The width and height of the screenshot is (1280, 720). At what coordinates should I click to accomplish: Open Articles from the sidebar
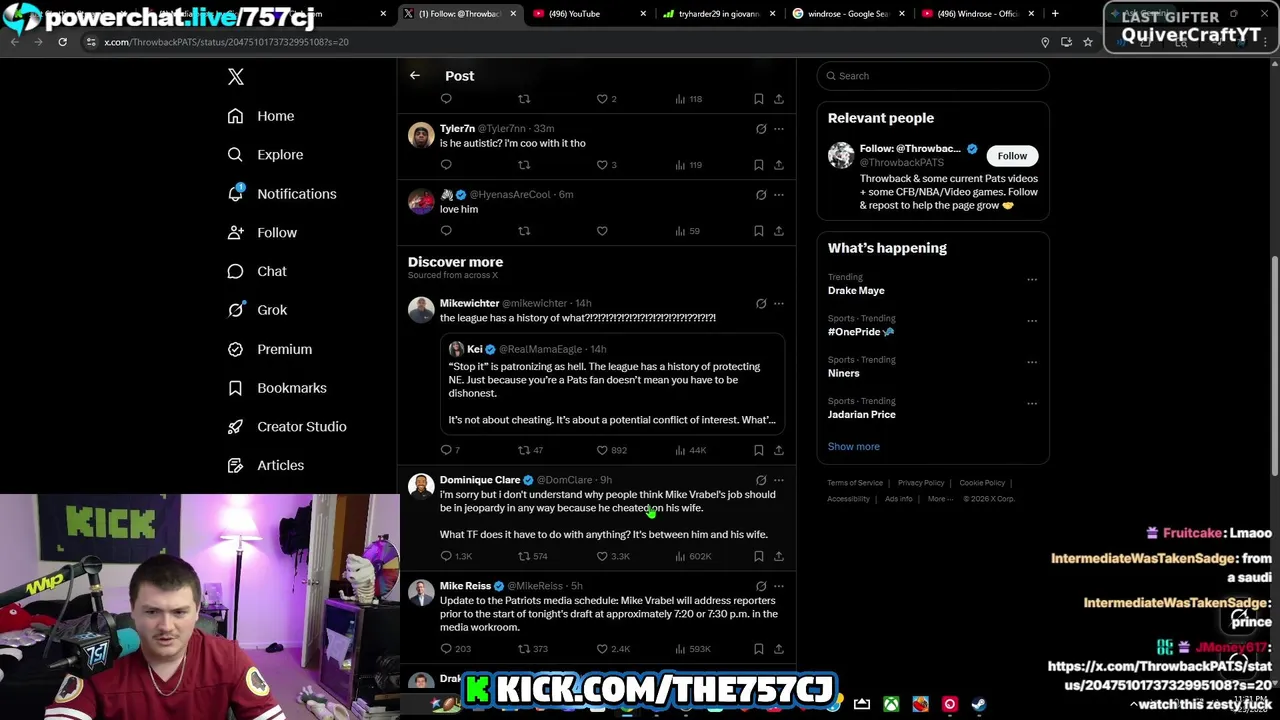265,465
